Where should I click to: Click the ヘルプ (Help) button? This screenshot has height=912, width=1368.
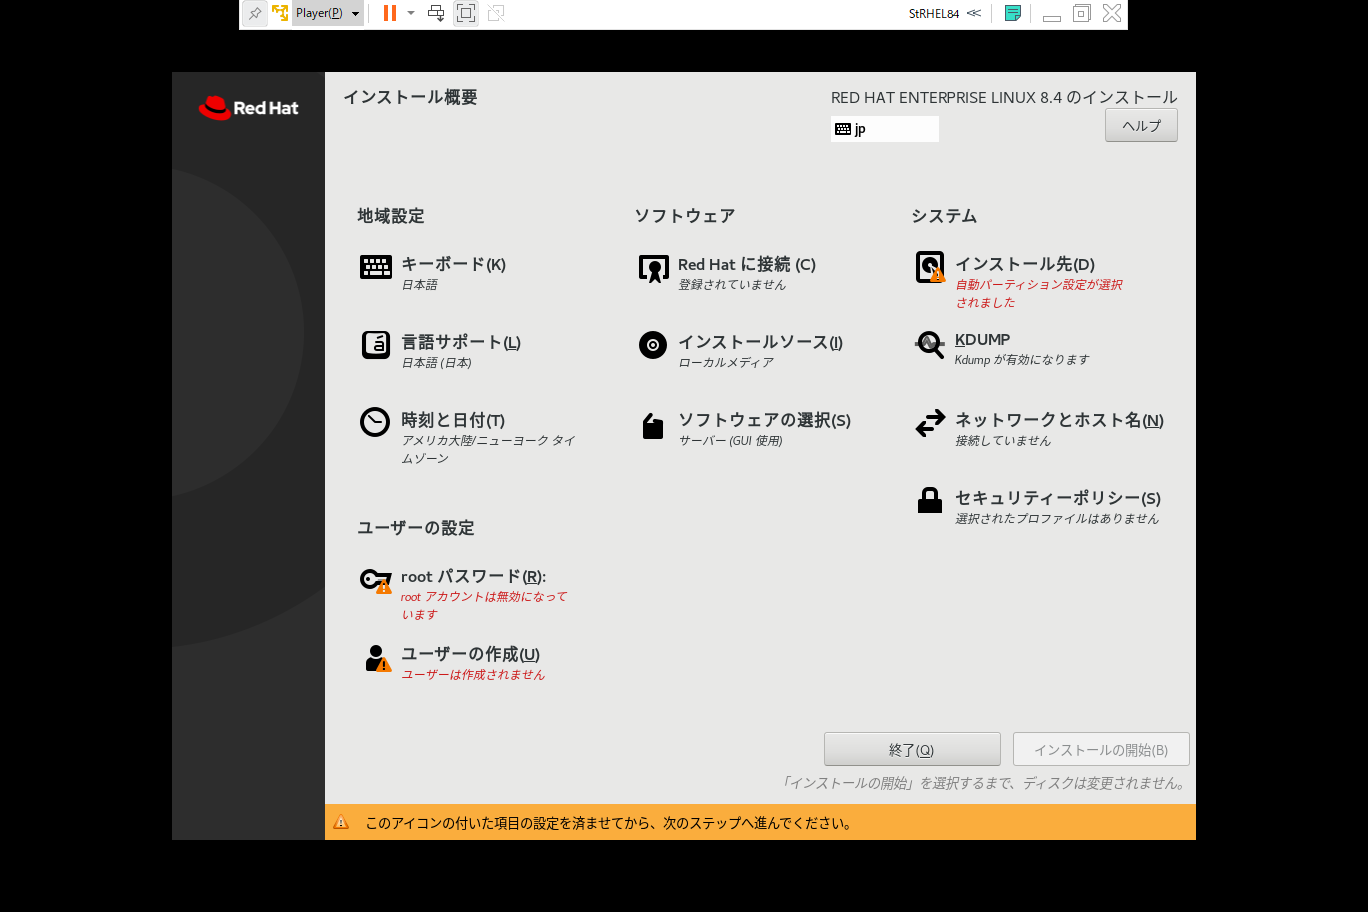point(1140,124)
